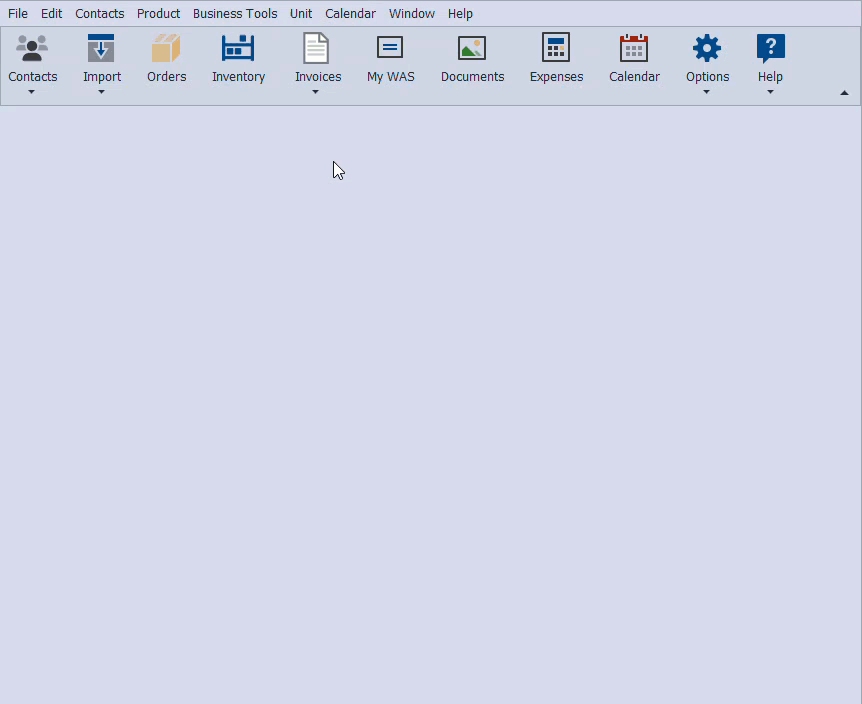Image resolution: width=862 pixels, height=704 pixels.
Task: Open the File menu
Action: coord(18,14)
